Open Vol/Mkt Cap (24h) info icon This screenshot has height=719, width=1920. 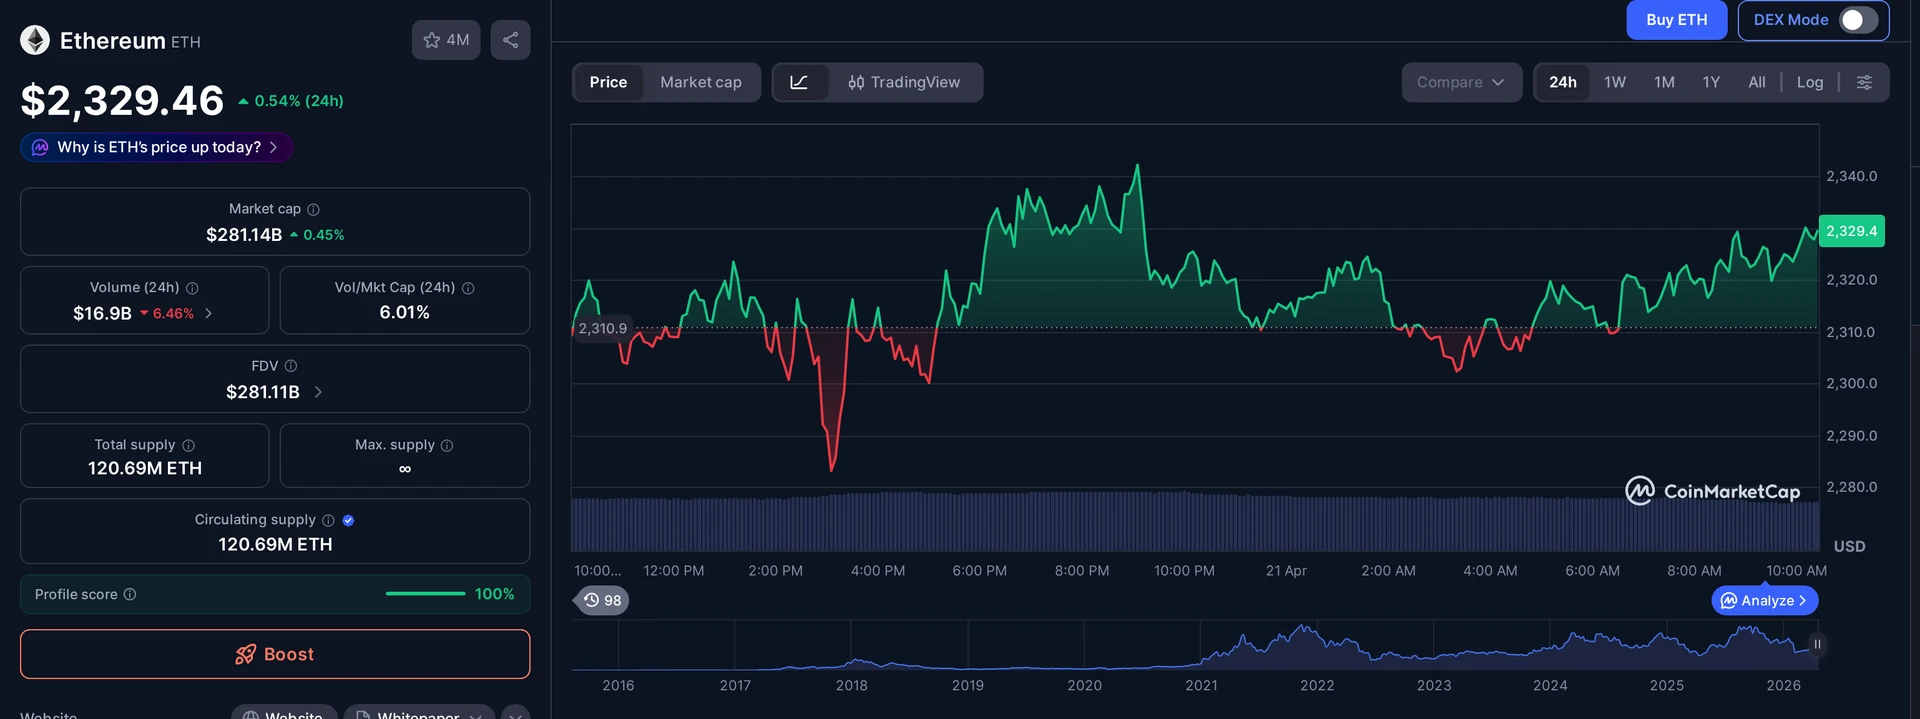tap(468, 288)
